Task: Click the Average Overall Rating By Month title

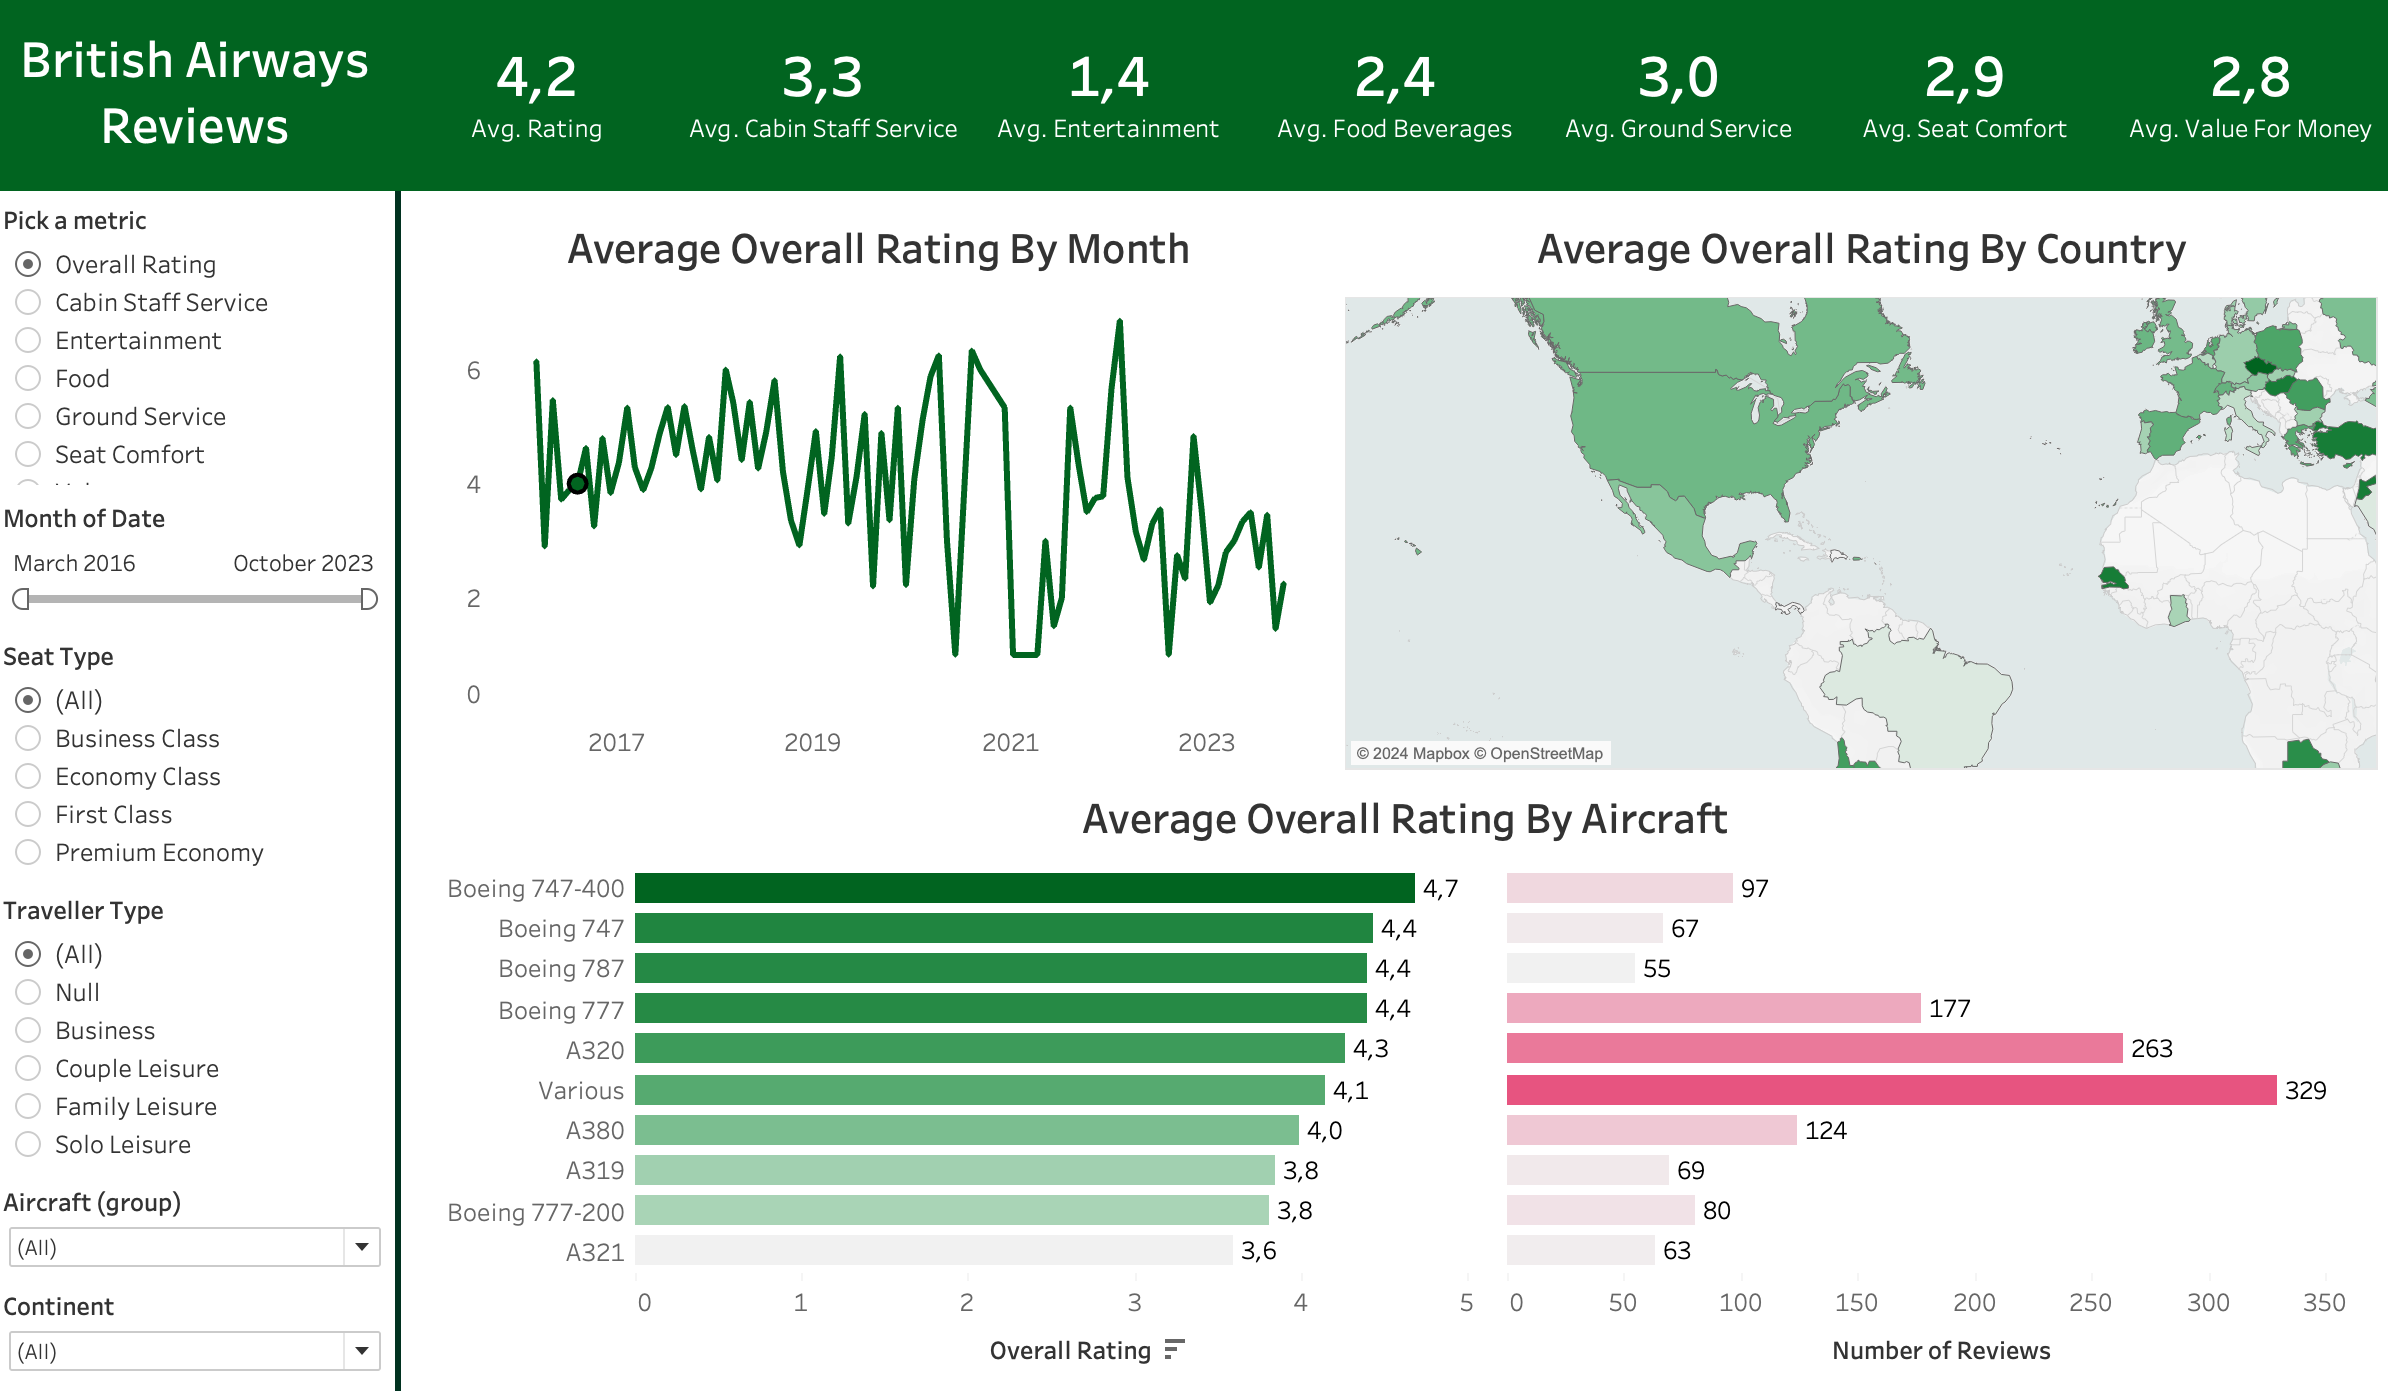Action: (x=879, y=249)
